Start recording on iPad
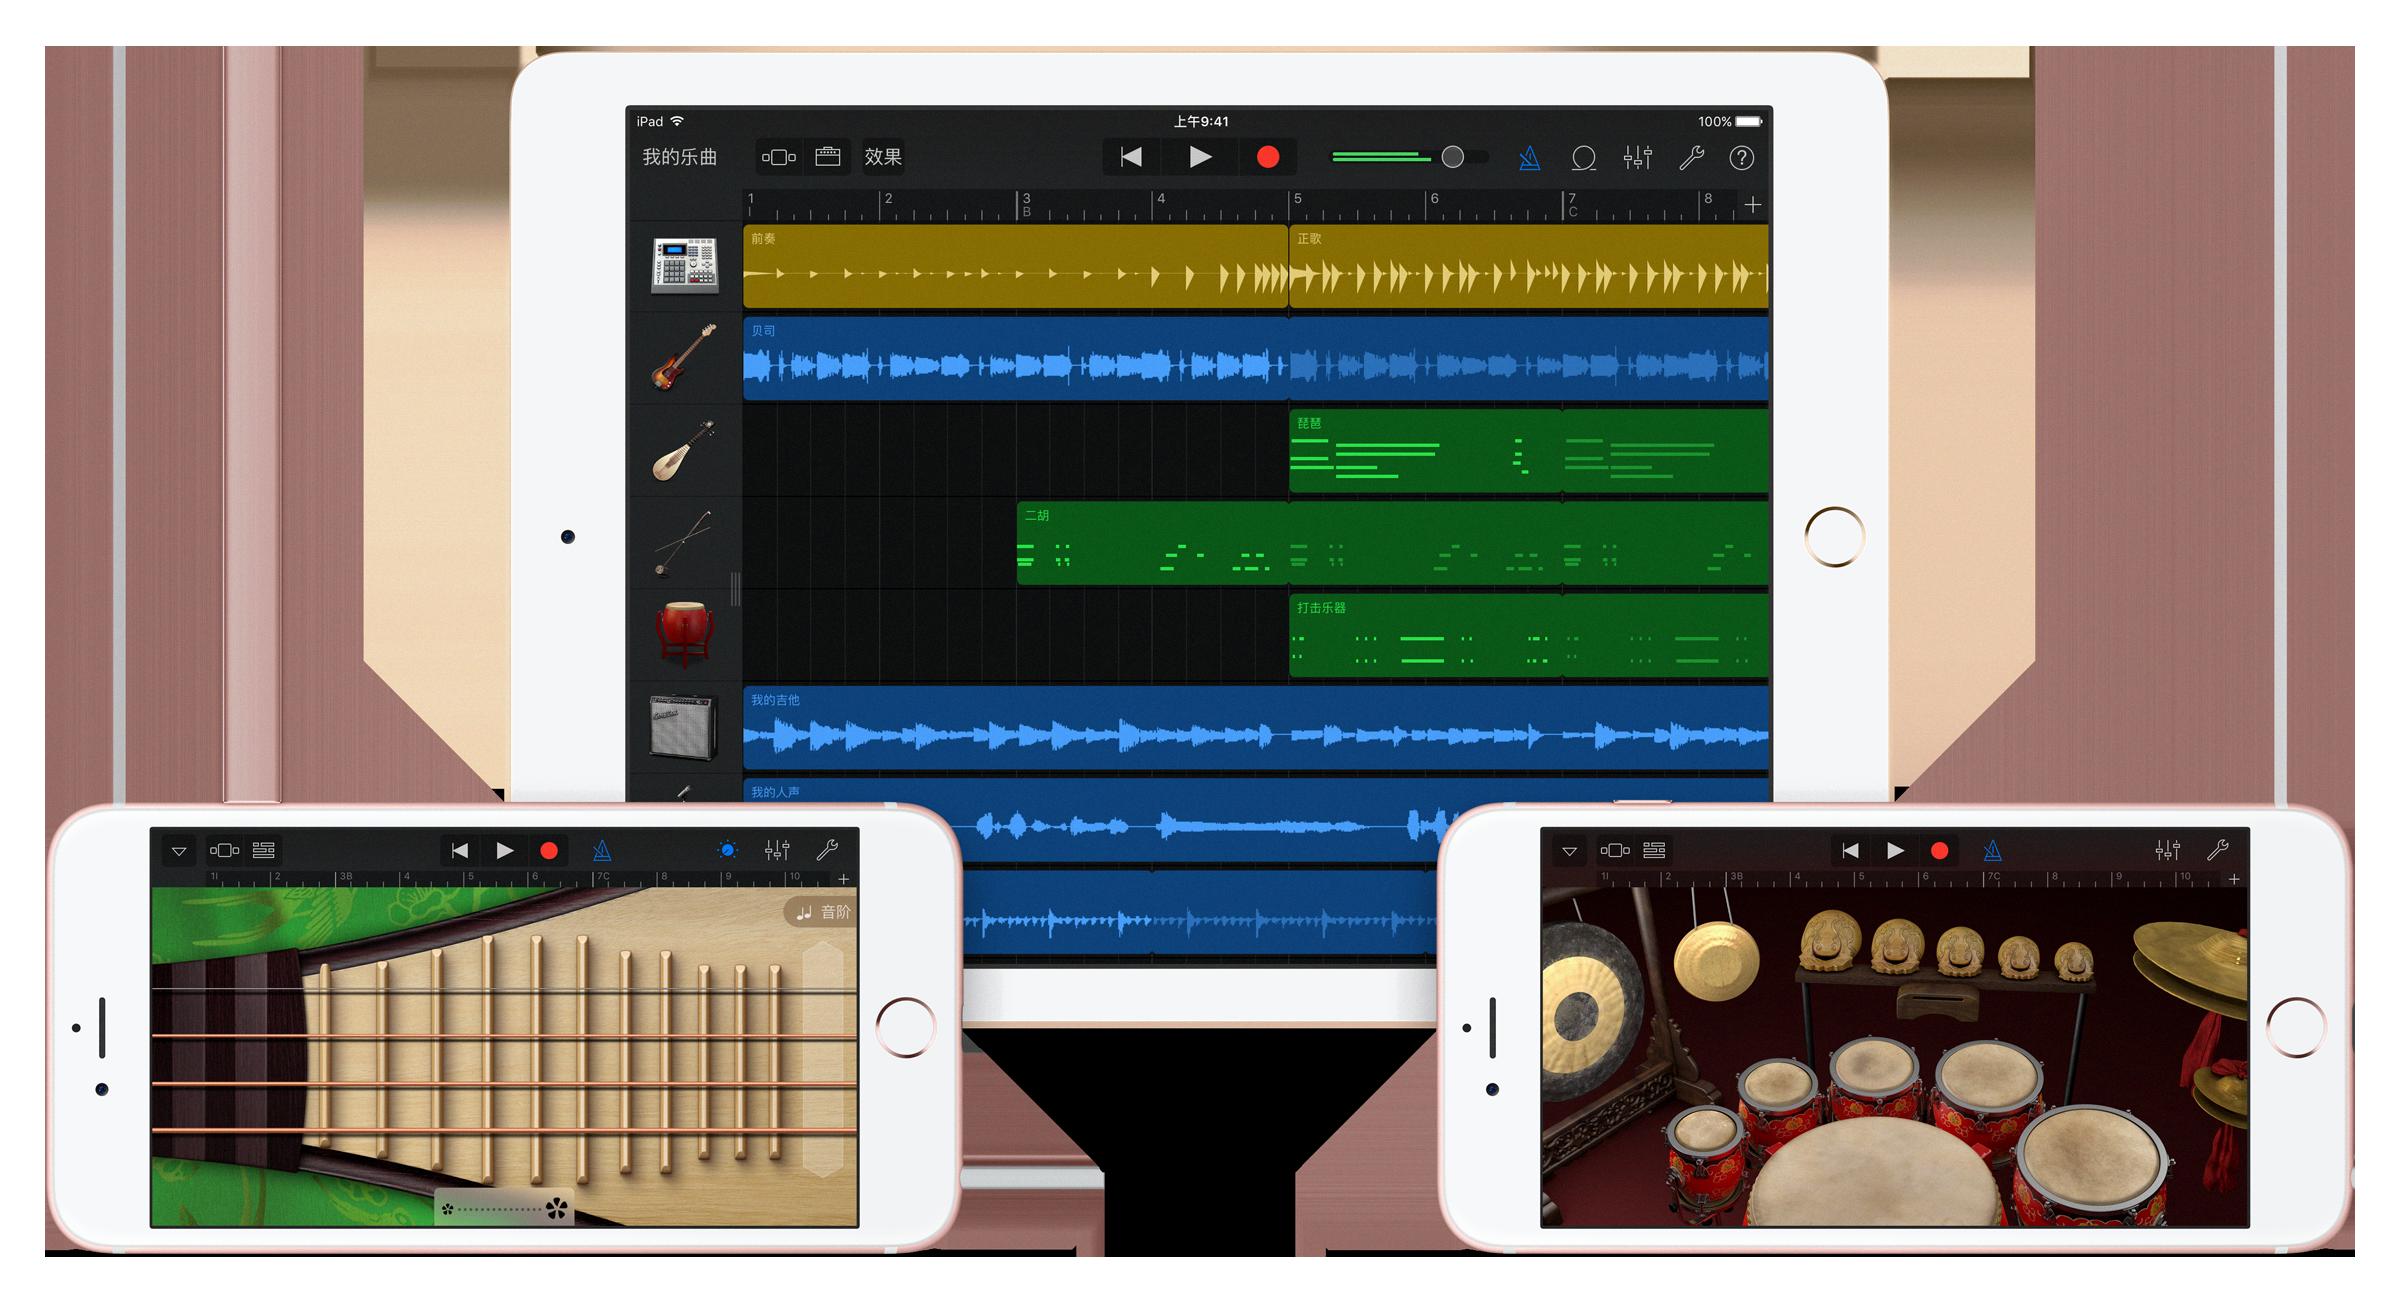This screenshot has height=1303, width=2400. [x=1268, y=157]
